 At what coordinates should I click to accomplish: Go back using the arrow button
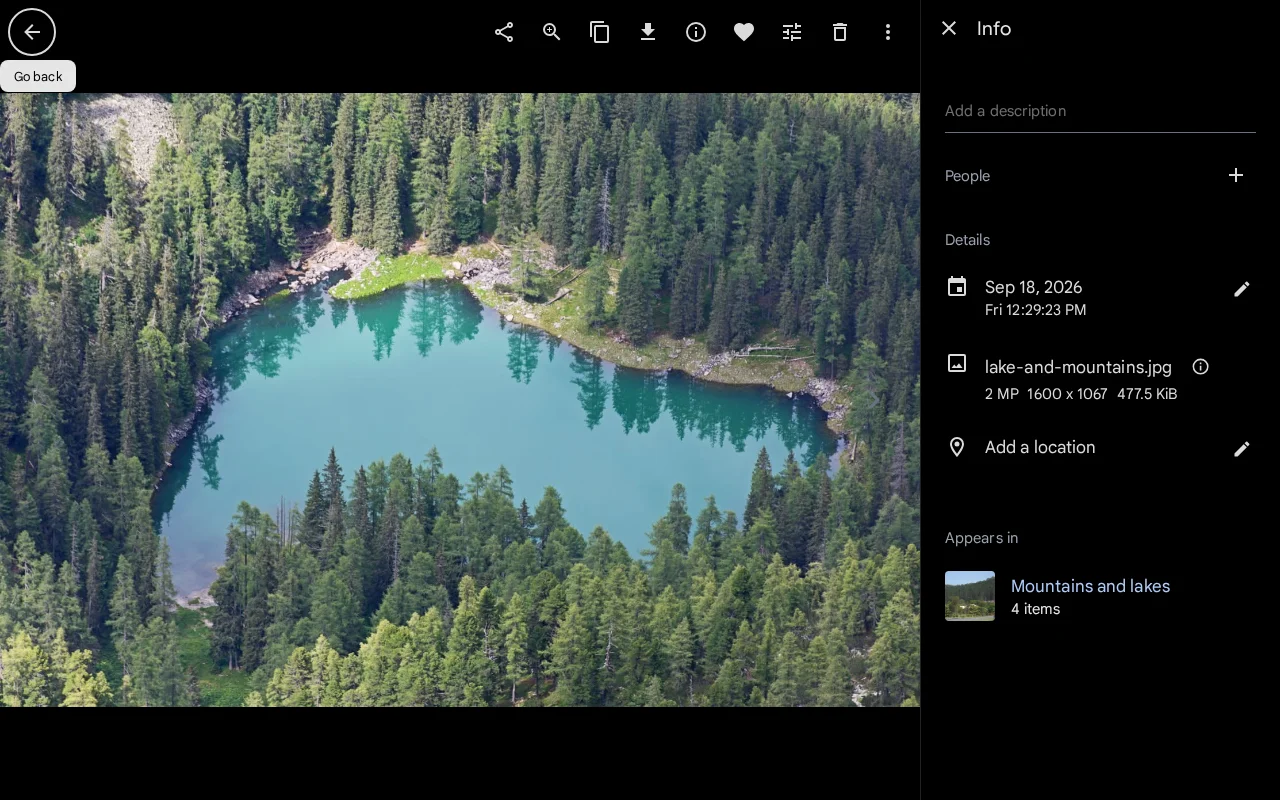point(32,32)
